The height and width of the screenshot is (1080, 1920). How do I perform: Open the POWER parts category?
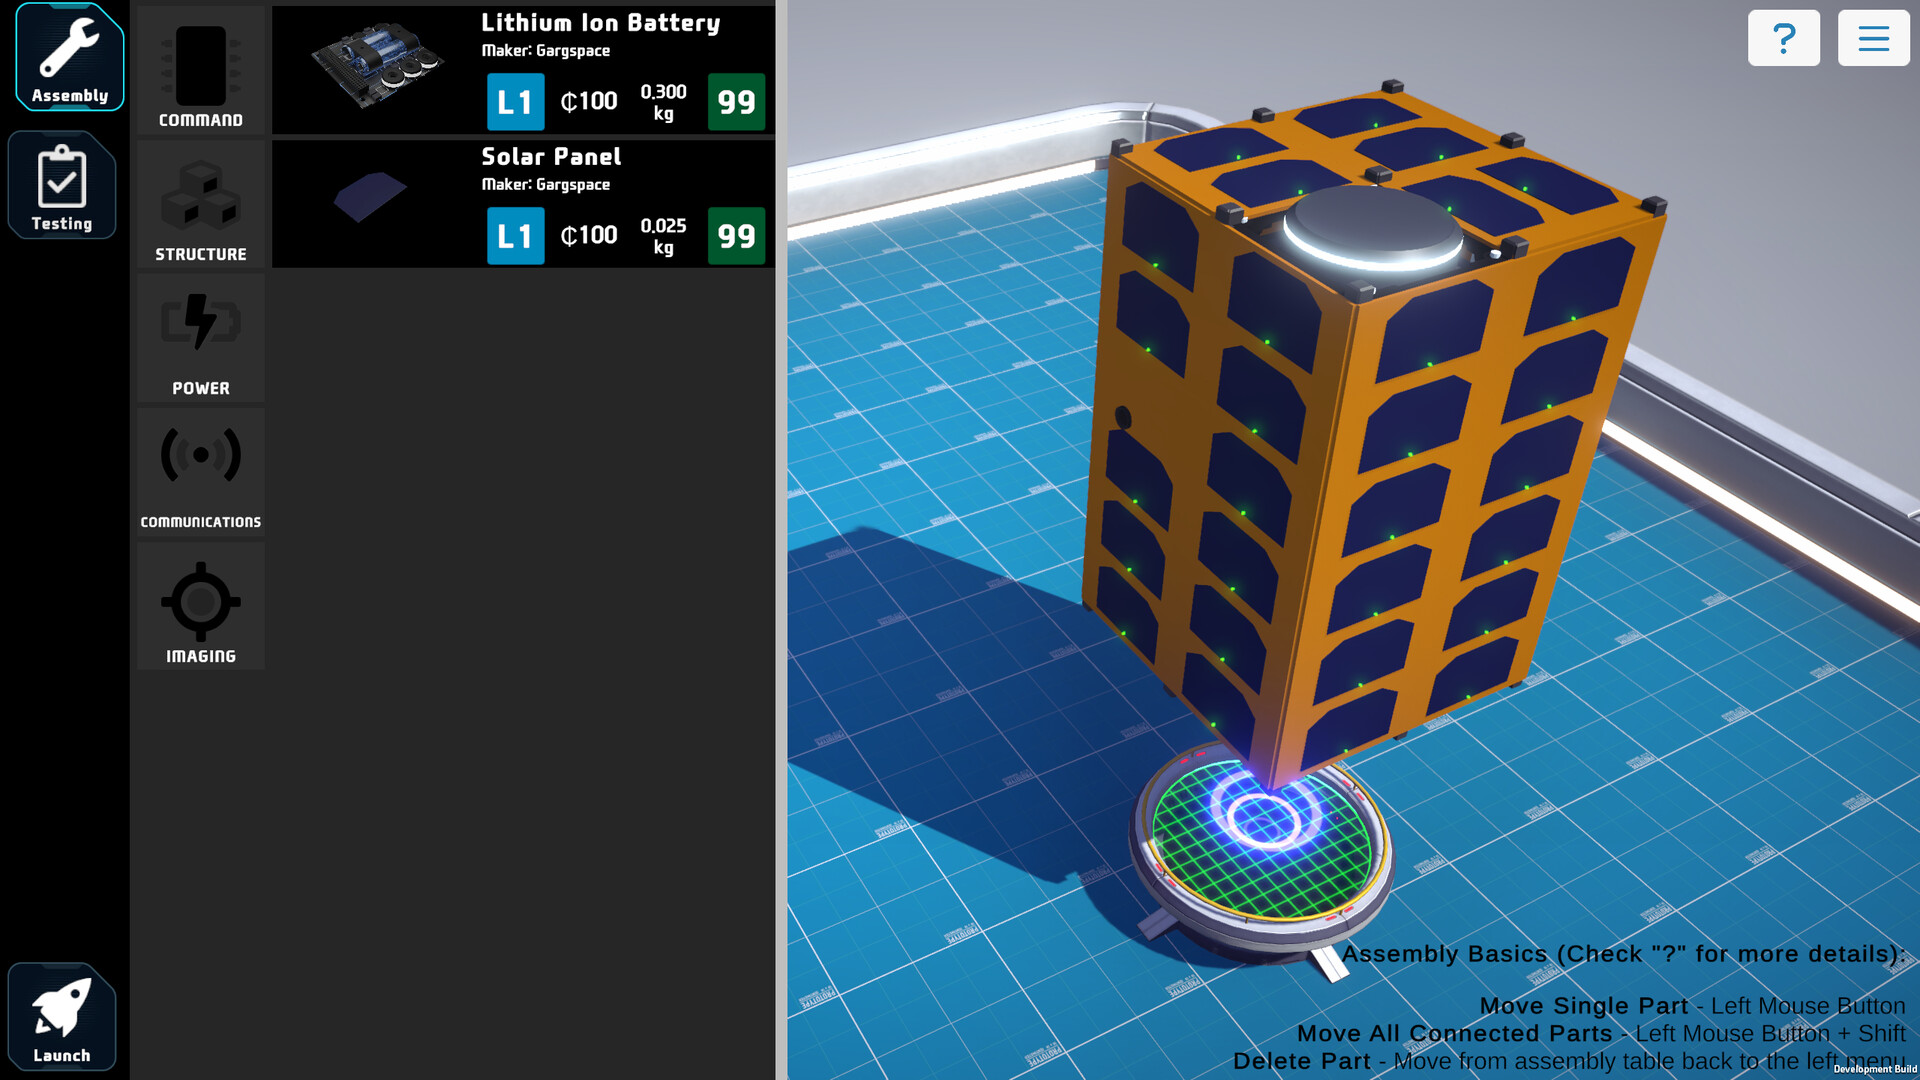[x=200, y=338]
